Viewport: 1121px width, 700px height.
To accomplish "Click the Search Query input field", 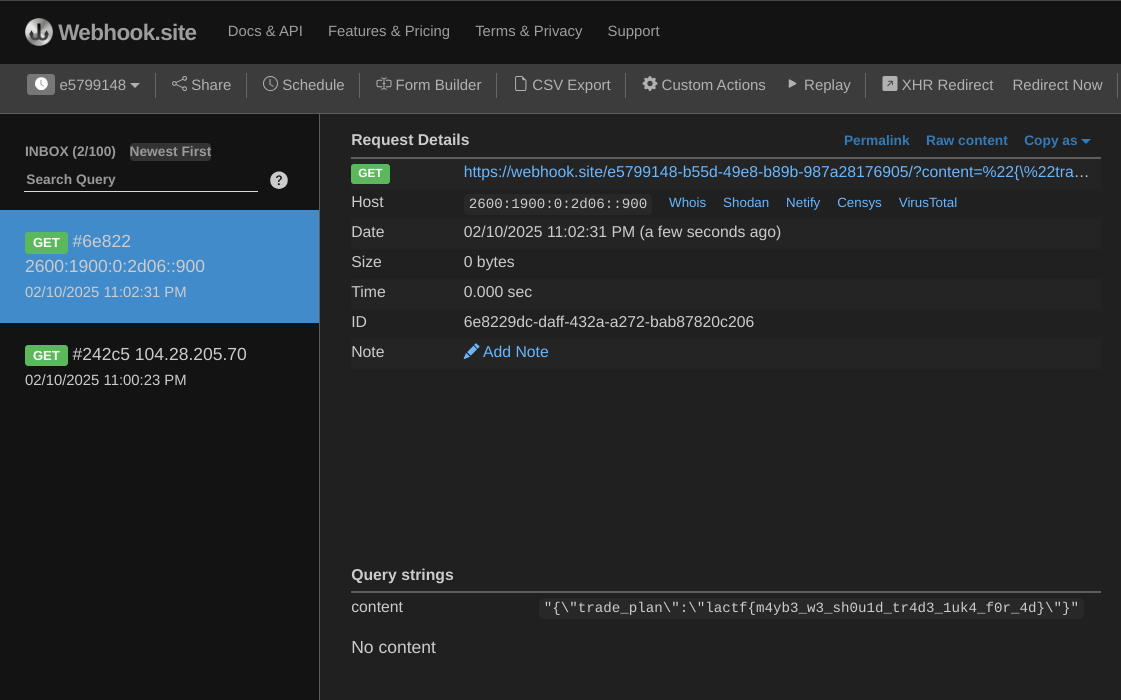I will [141, 180].
